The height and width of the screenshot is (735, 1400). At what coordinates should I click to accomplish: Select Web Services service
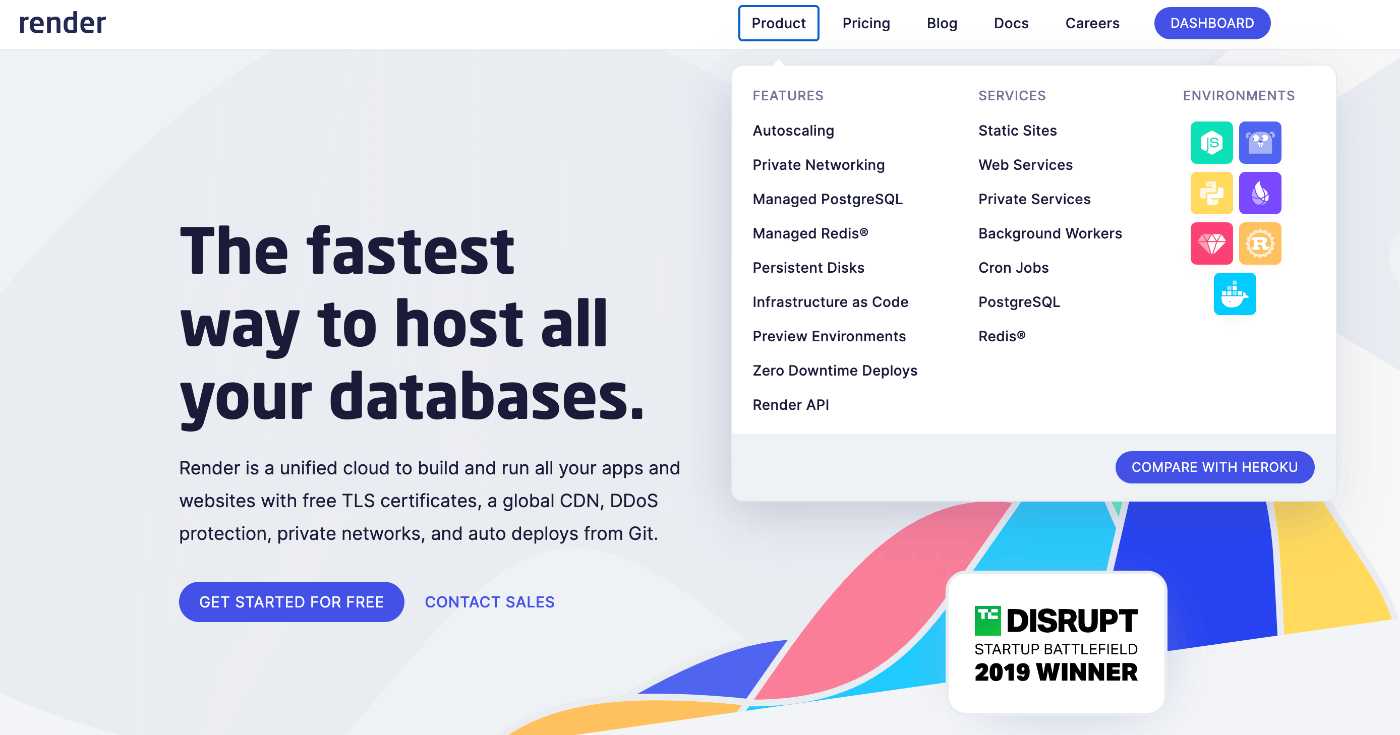click(1026, 165)
